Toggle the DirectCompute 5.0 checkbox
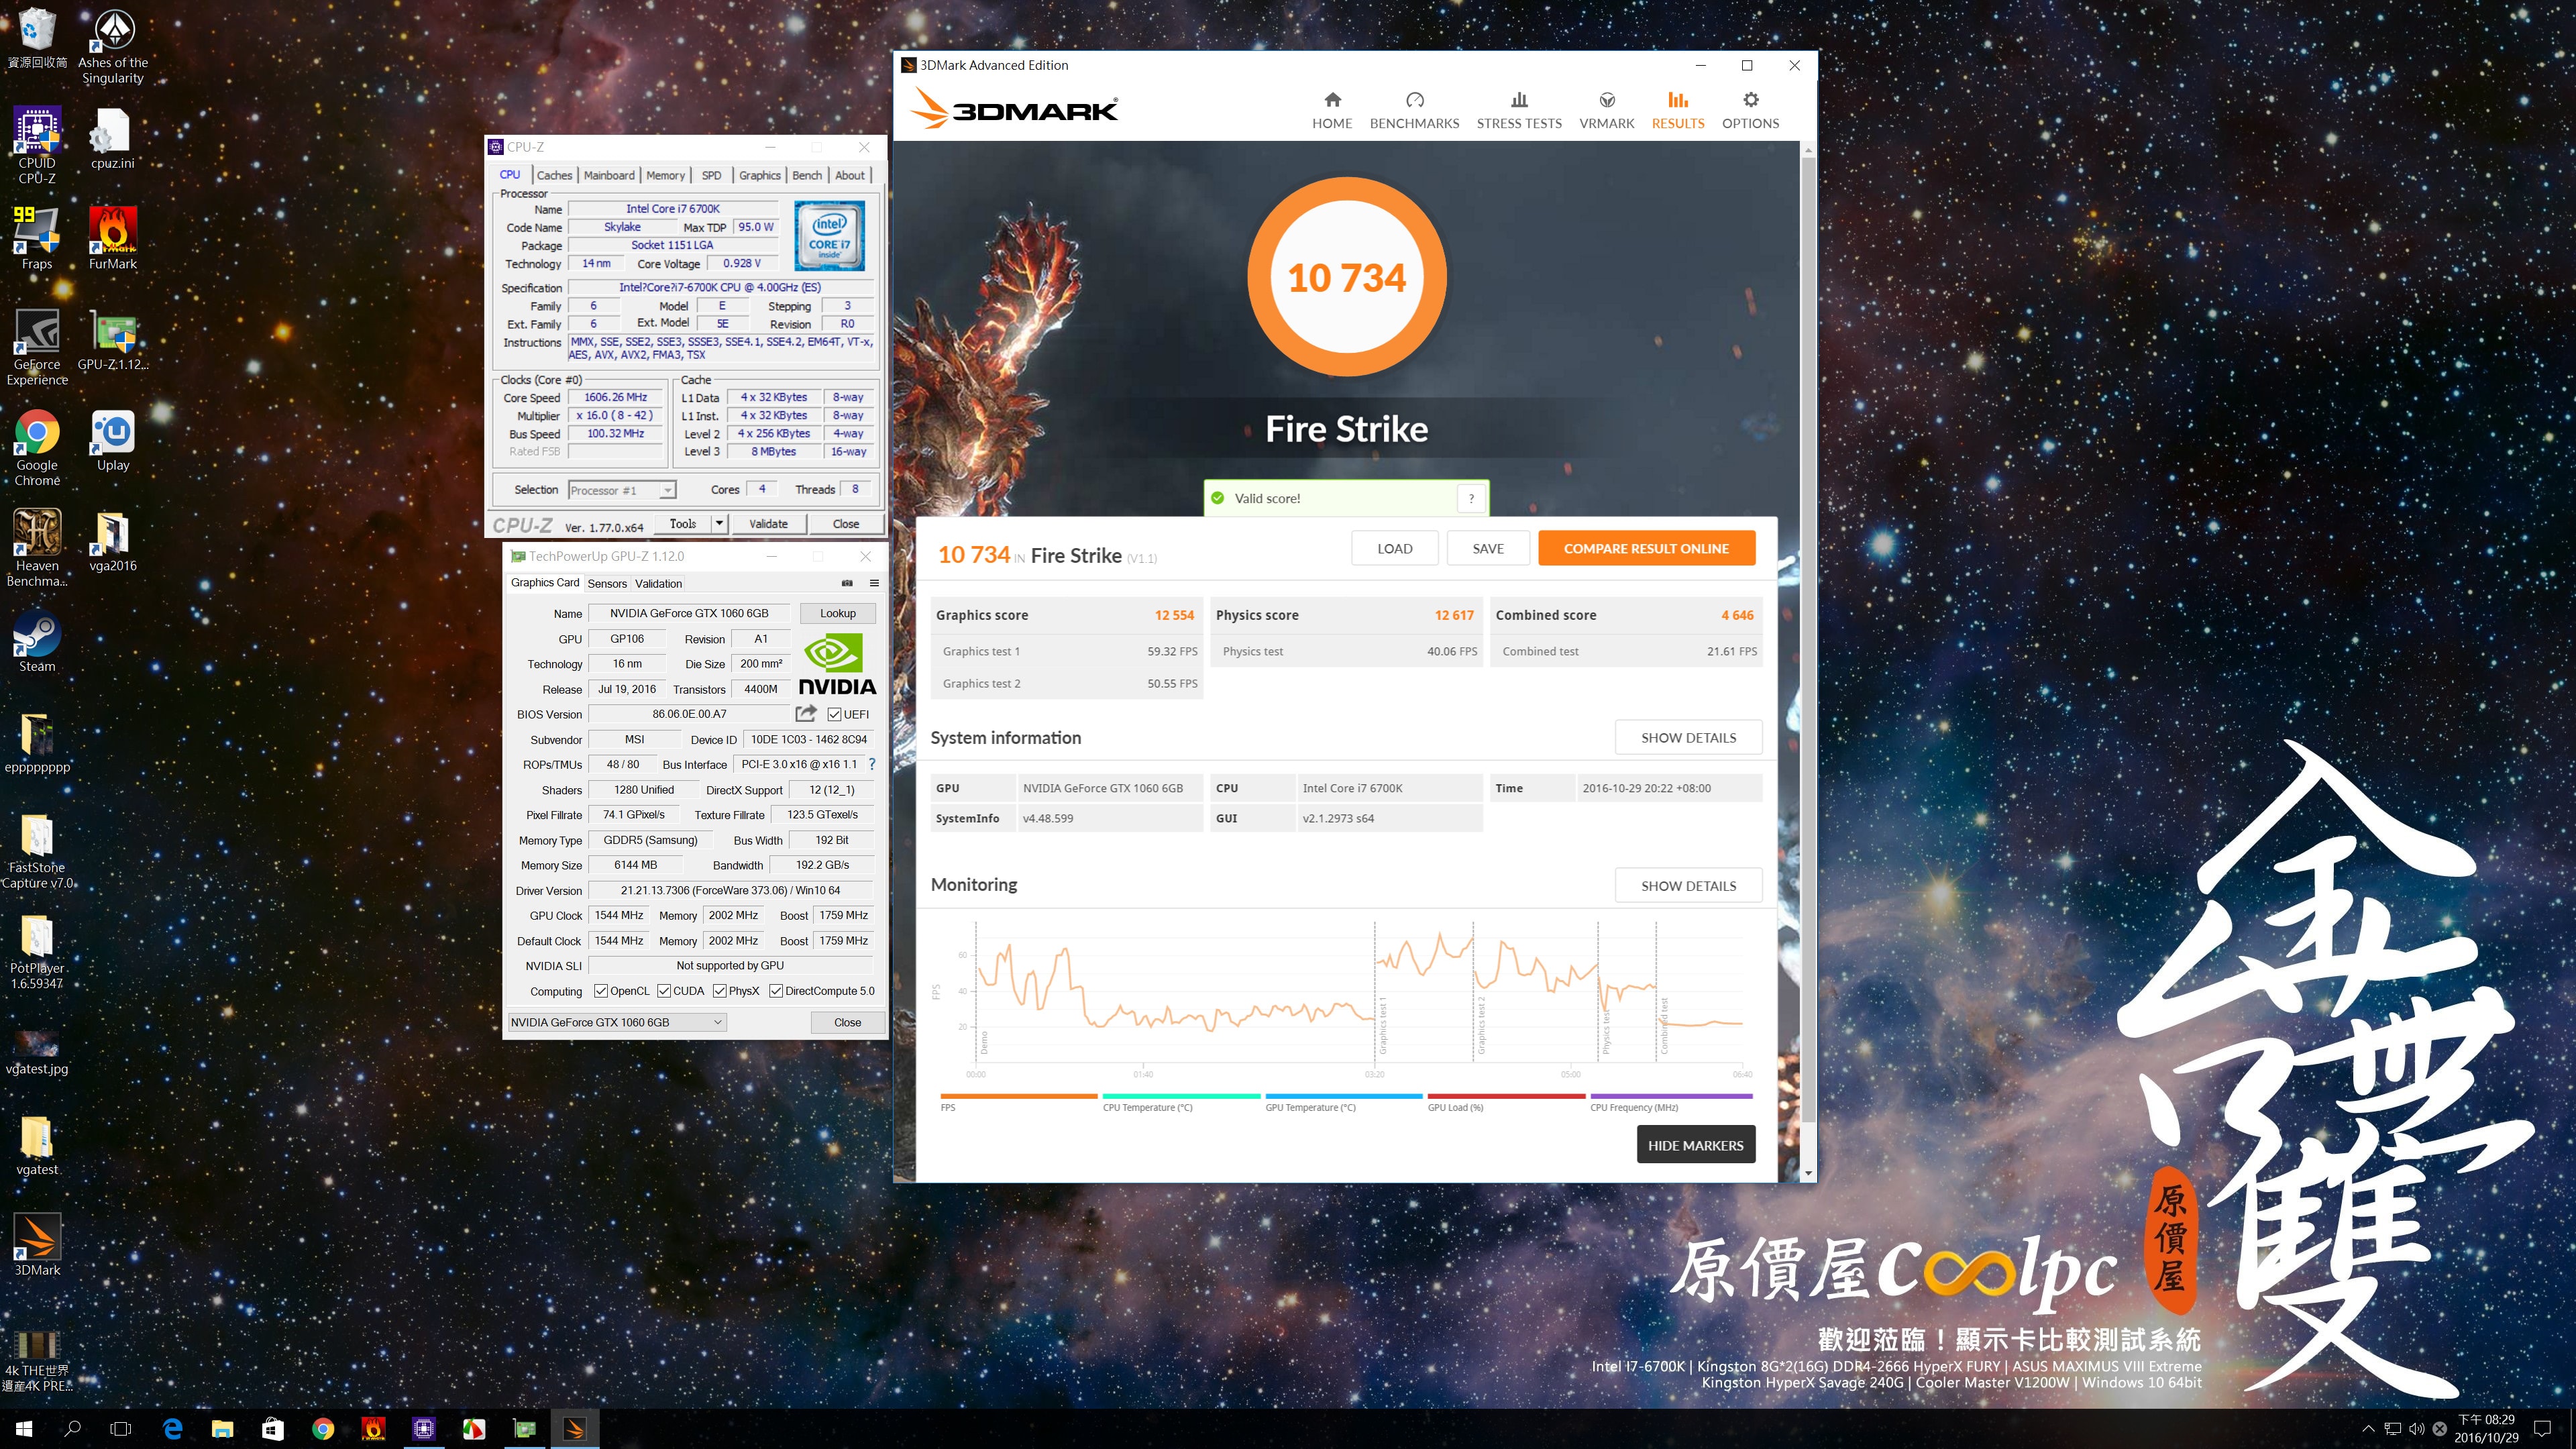 pyautogui.click(x=775, y=991)
